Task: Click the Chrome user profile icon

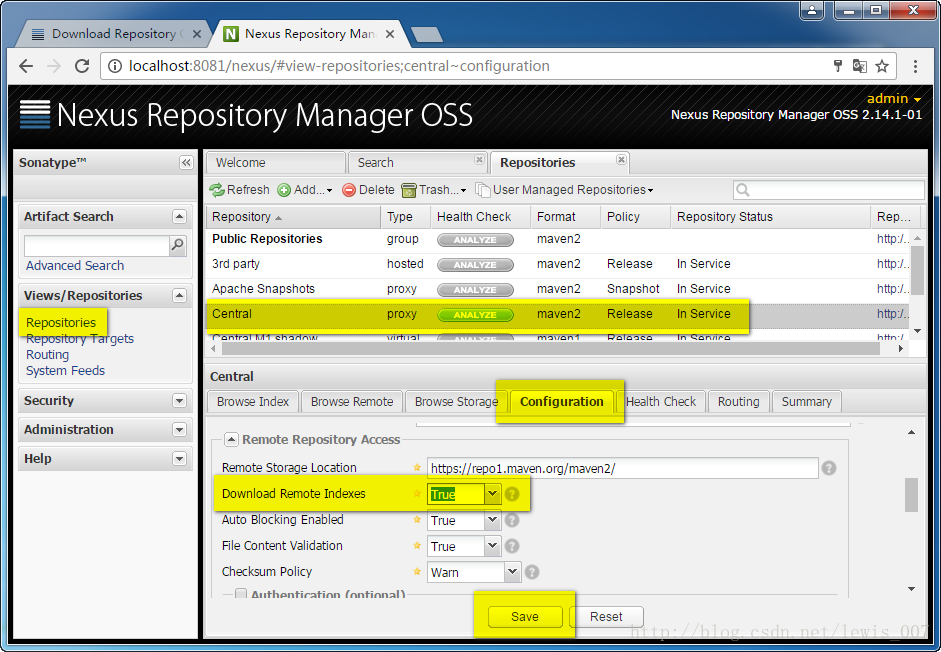Action: [812, 10]
